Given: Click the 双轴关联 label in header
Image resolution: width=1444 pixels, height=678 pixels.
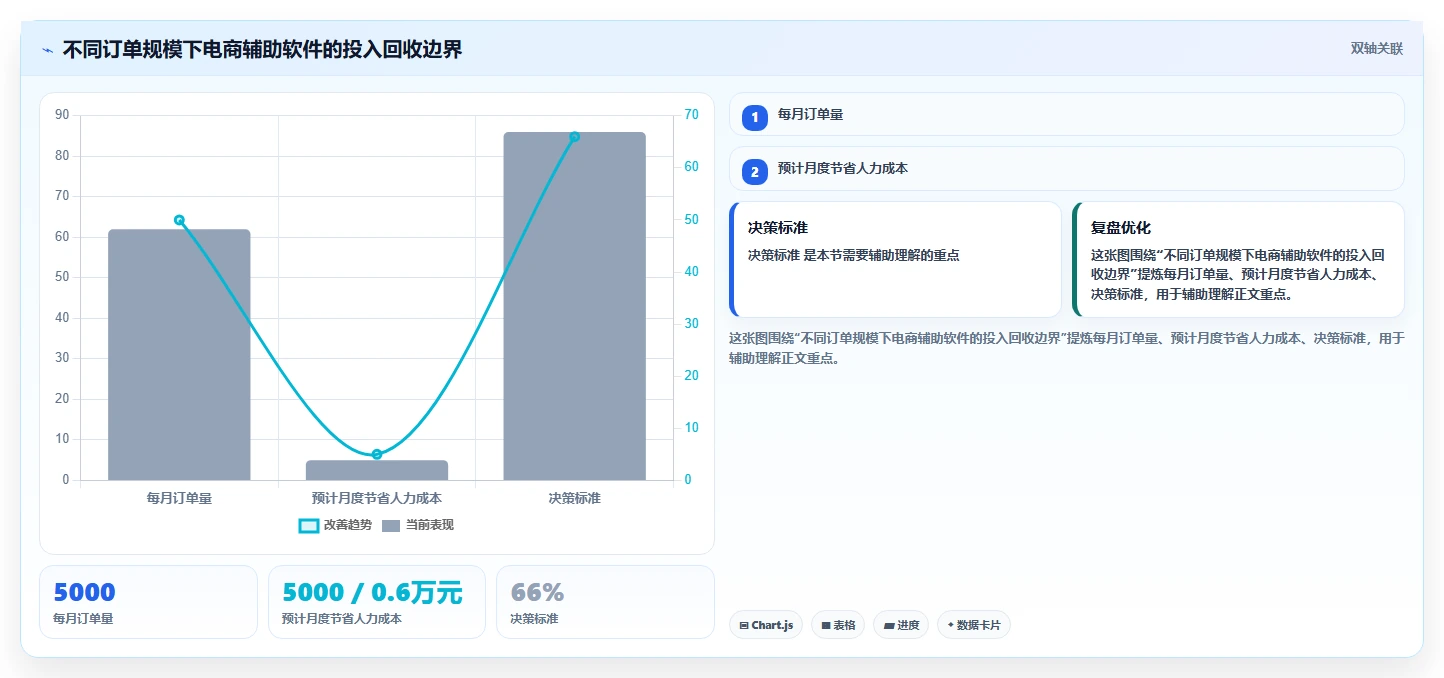Looking at the screenshot, I should [x=1377, y=49].
